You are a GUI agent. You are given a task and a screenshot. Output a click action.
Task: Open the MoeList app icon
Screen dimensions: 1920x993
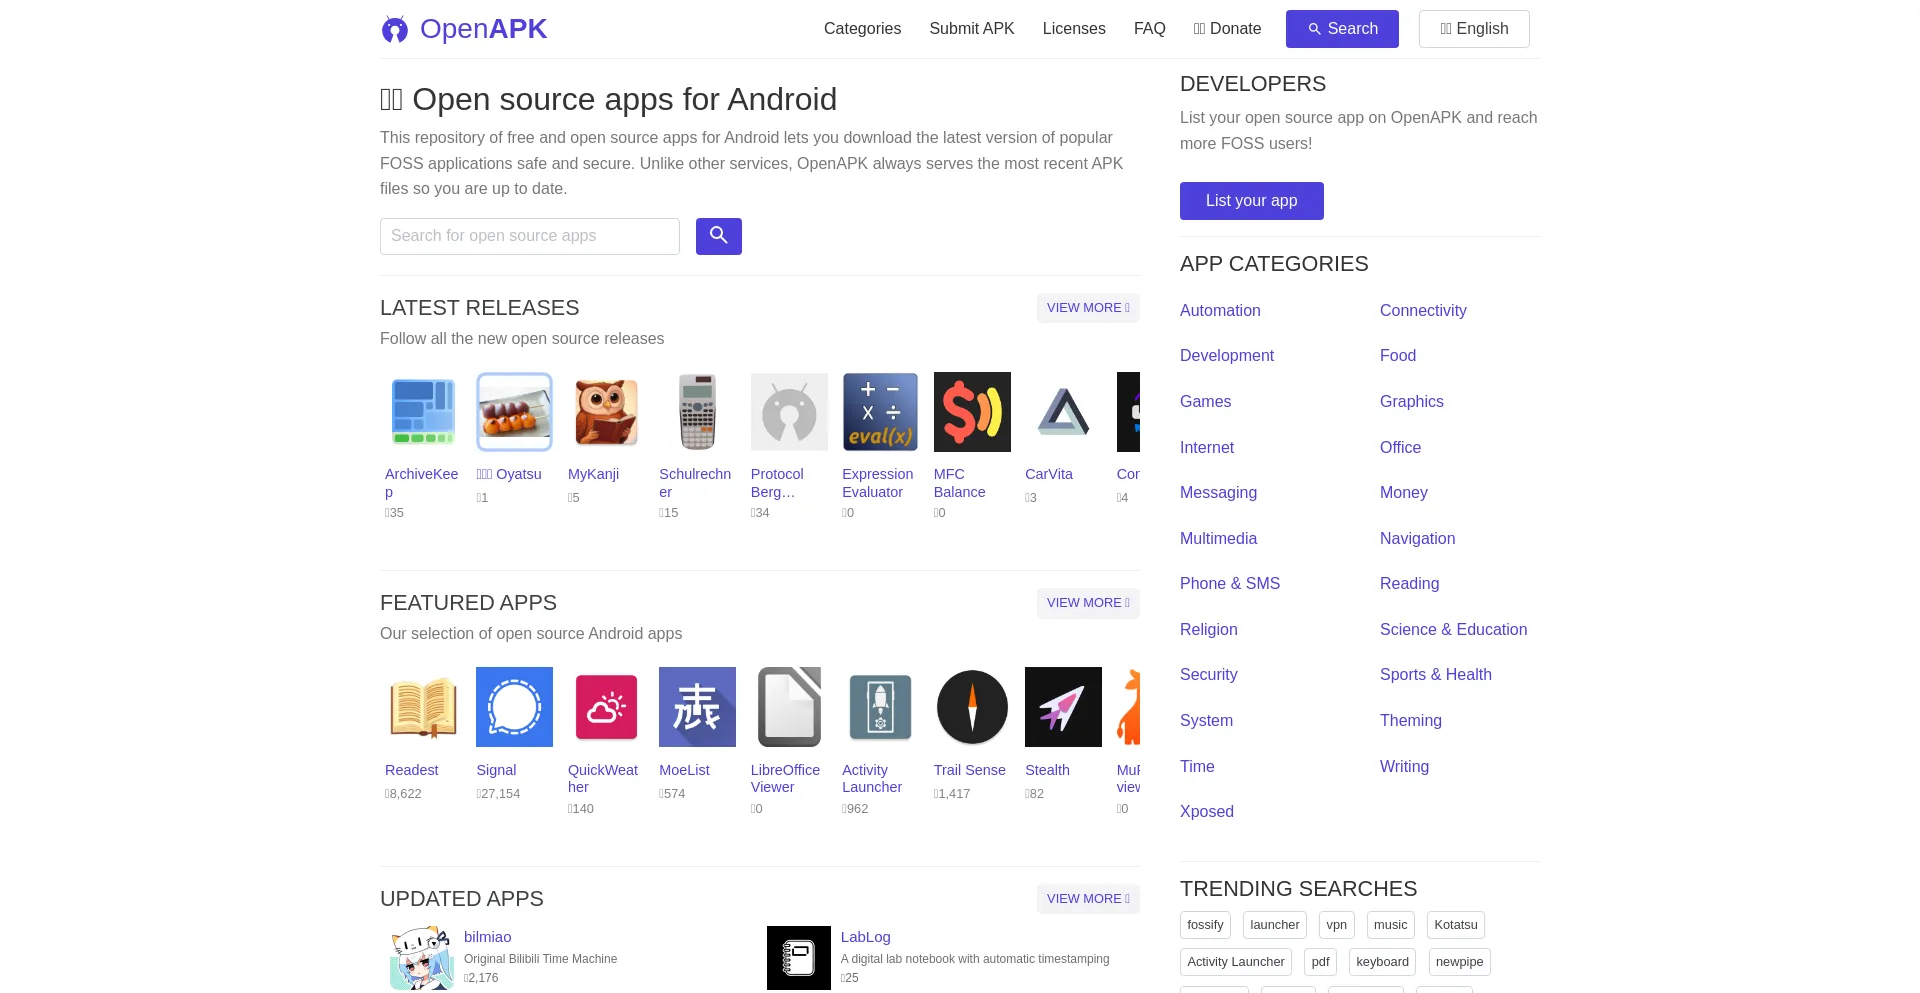(697, 707)
